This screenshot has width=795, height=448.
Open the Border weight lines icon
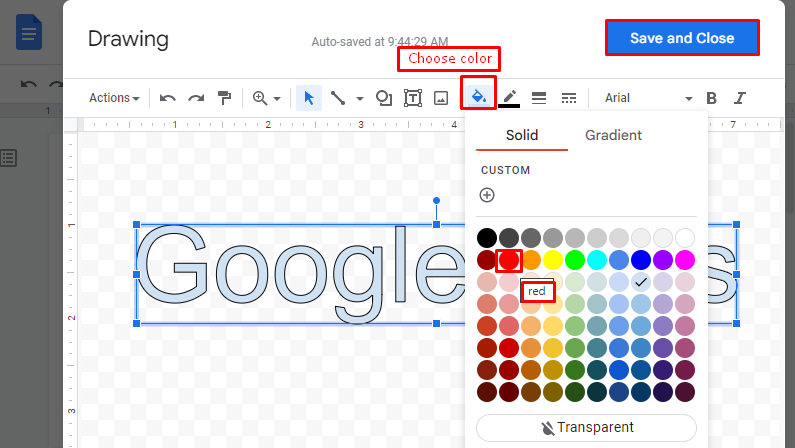pos(538,98)
